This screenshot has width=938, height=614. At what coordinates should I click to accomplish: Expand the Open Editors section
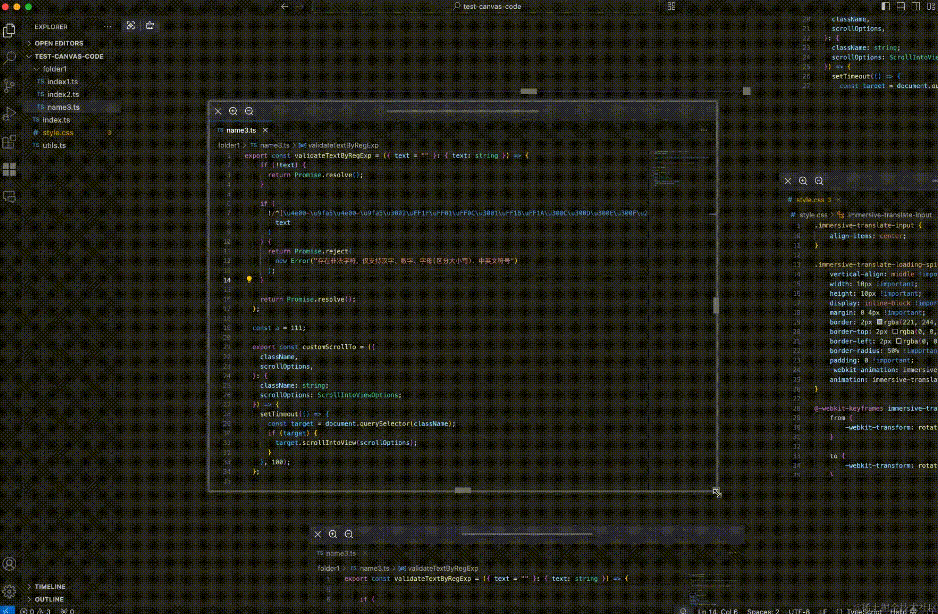[x=72, y=43]
